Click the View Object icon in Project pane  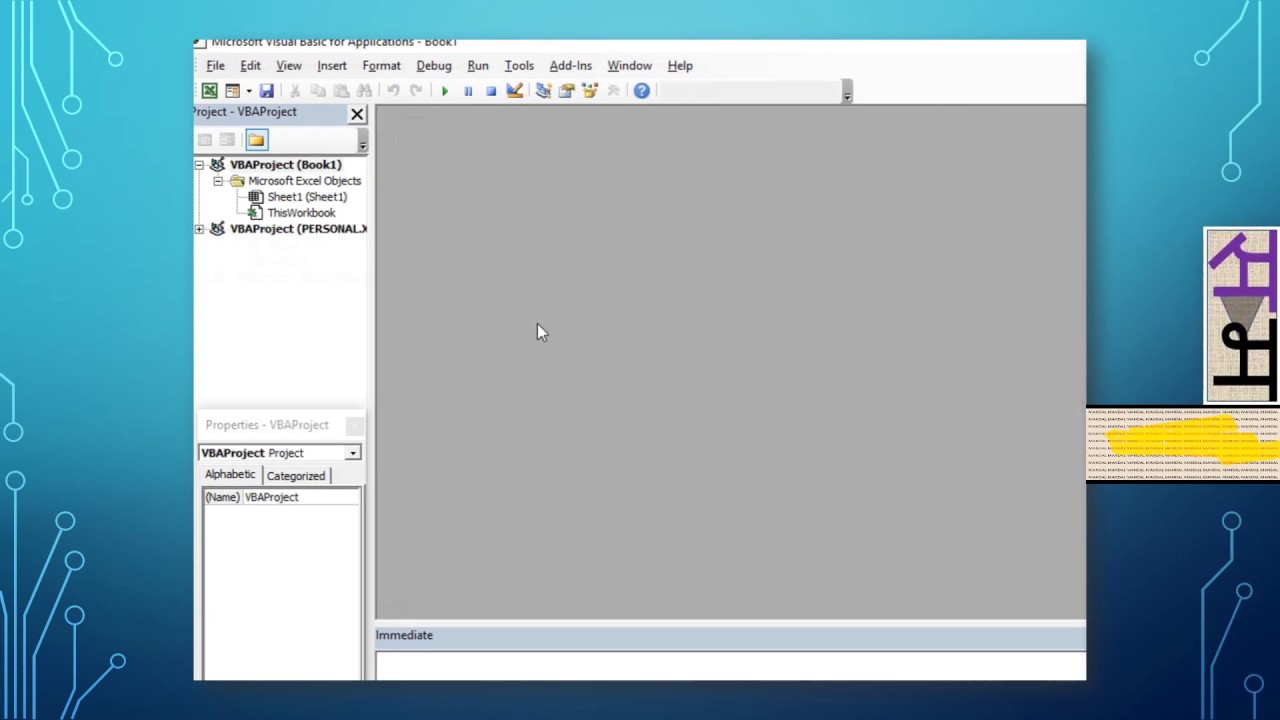click(x=228, y=140)
